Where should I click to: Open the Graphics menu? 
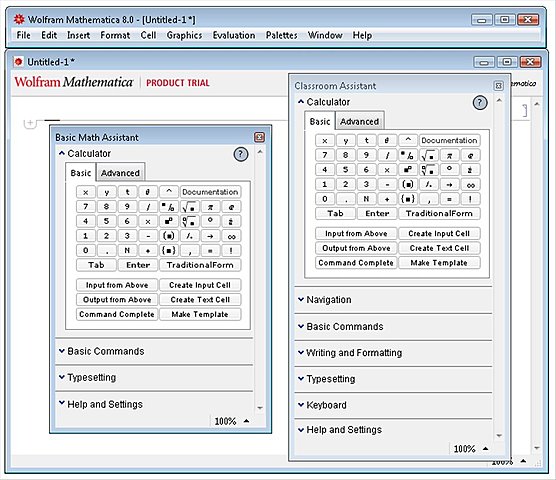point(184,35)
